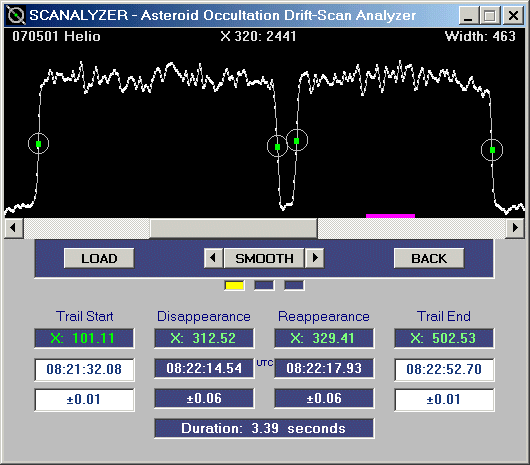
Task: Click the right arrow of horizontal scrollbar
Action: [515, 228]
